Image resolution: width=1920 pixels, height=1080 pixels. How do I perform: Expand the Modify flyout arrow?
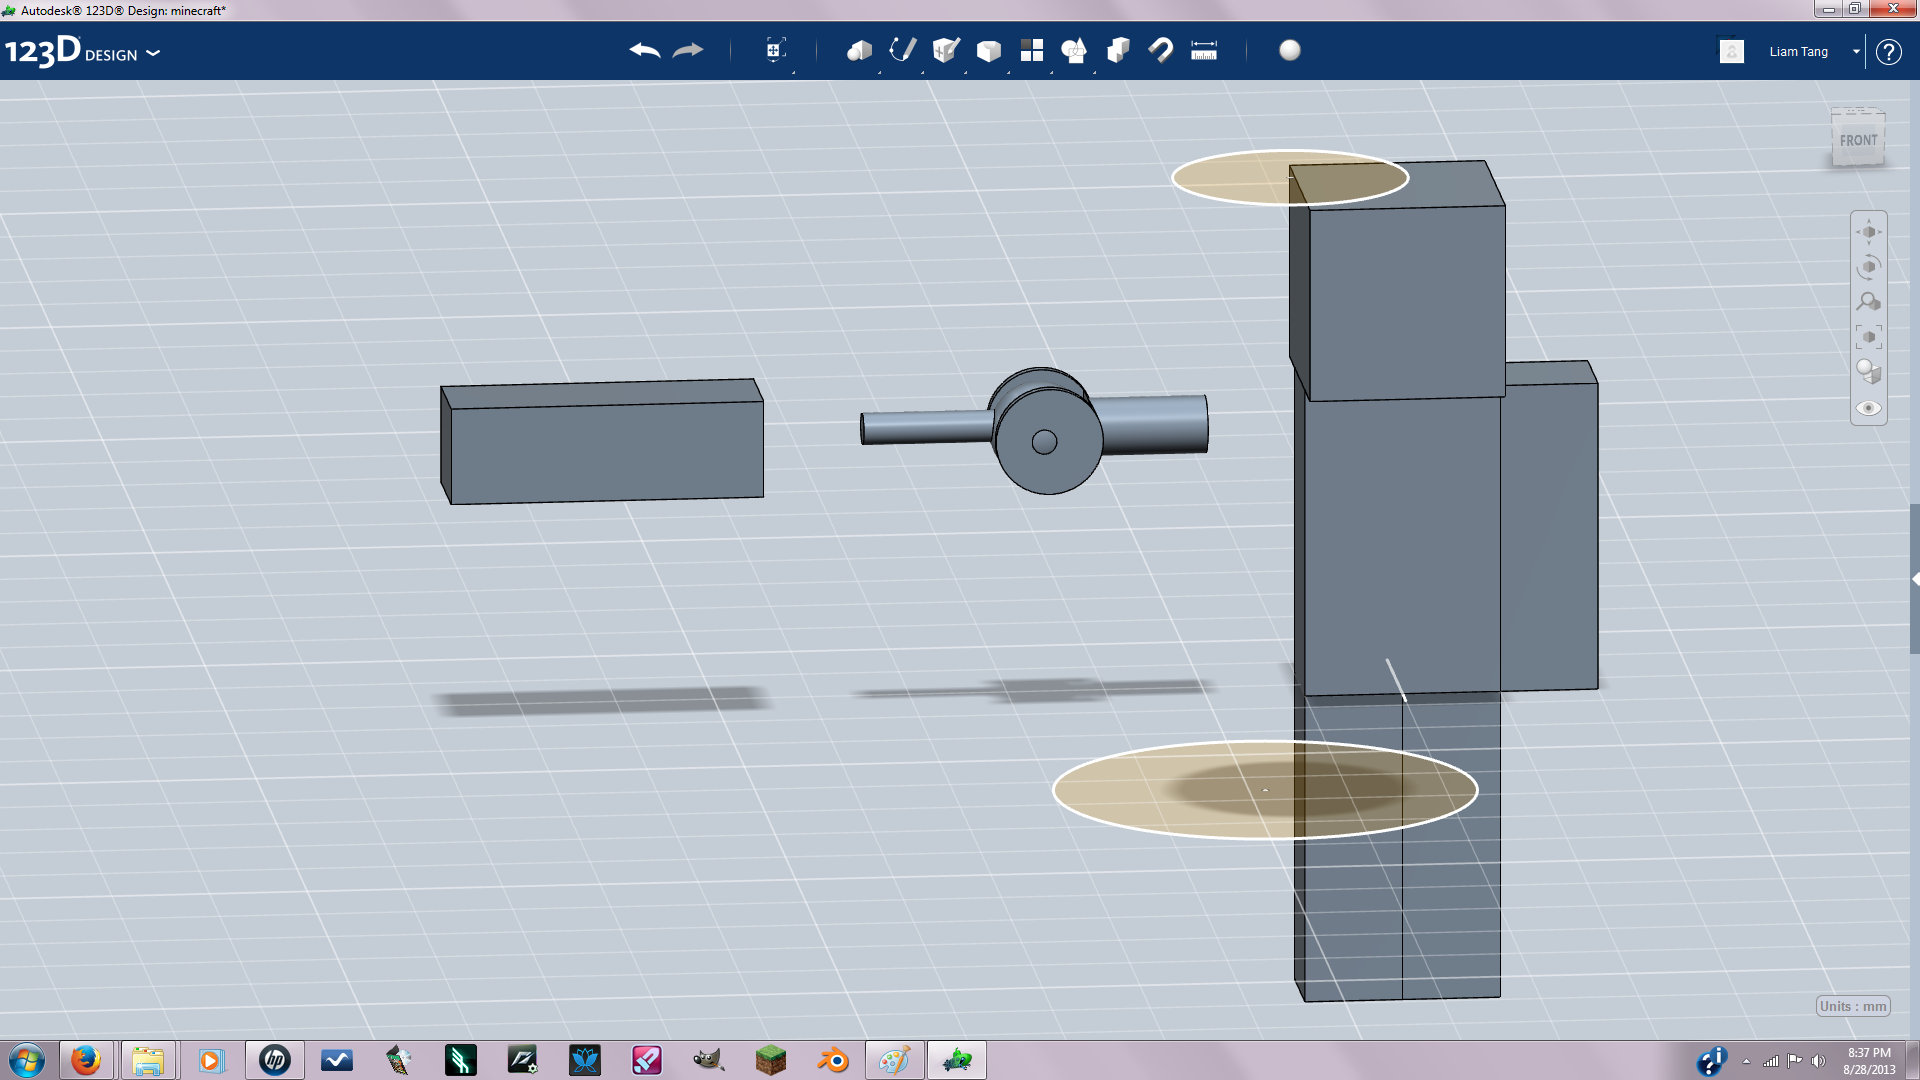[1009, 72]
